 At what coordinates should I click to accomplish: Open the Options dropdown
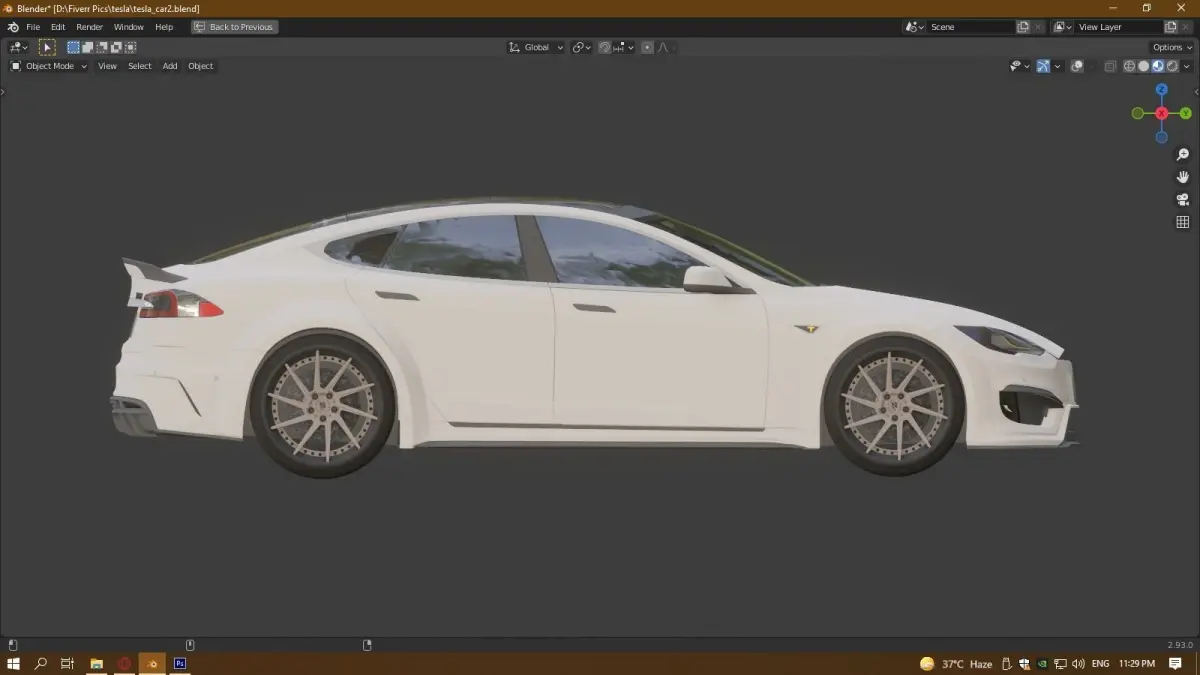(x=1172, y=47)
